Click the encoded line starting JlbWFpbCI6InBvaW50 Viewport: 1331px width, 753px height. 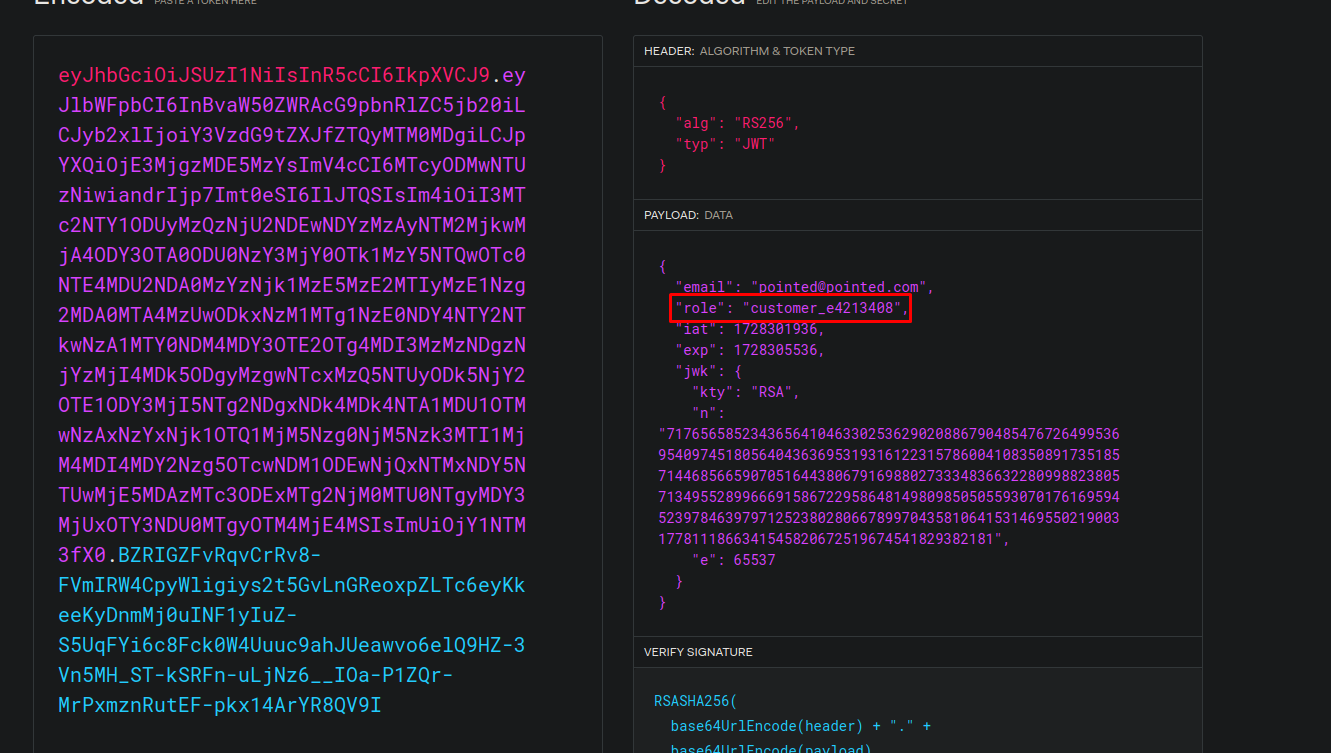coord(292,105)
